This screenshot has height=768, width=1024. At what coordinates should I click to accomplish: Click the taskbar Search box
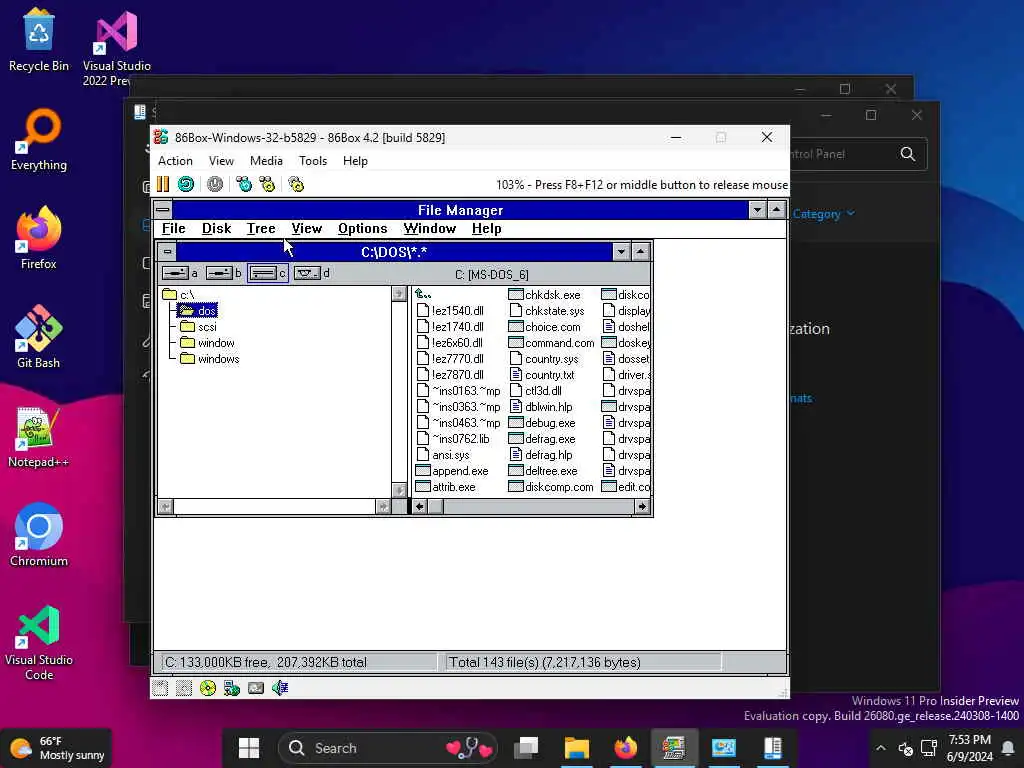(x=388, y=748)
